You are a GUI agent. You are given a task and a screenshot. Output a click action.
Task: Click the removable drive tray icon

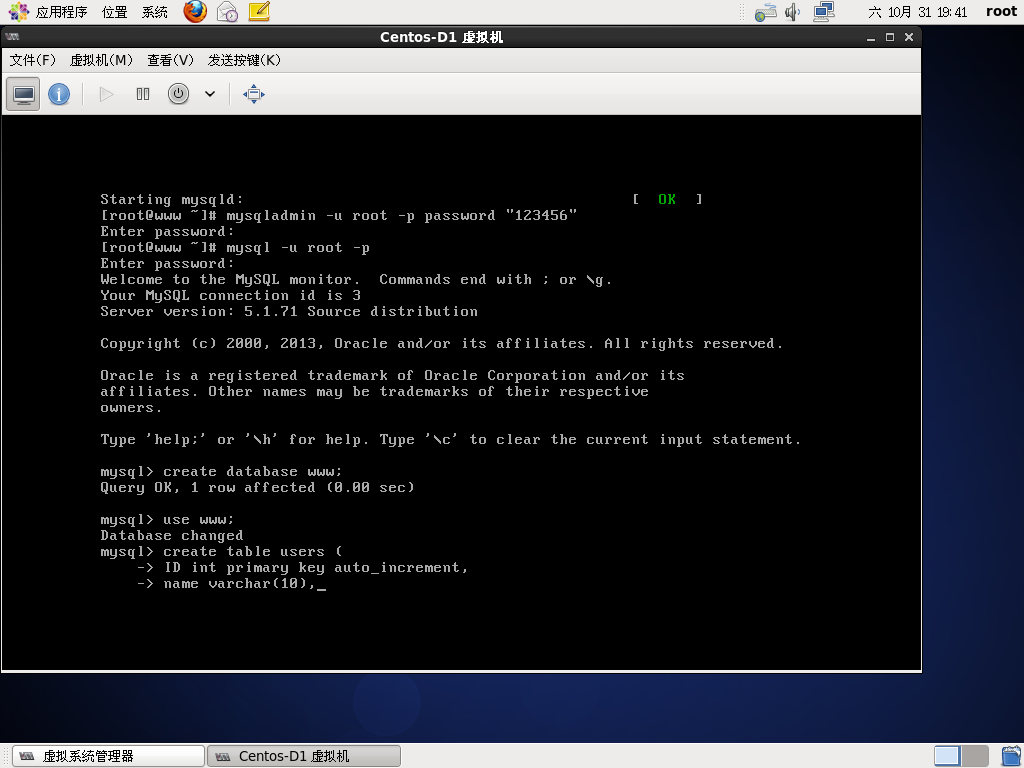click(x=765, y=12)
